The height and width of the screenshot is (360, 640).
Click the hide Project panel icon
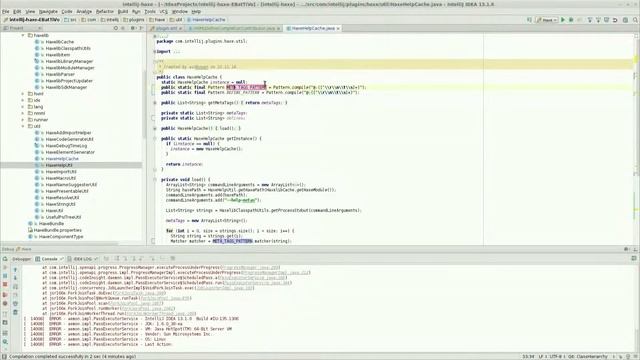pyautogui.click(x=141, y=28)
